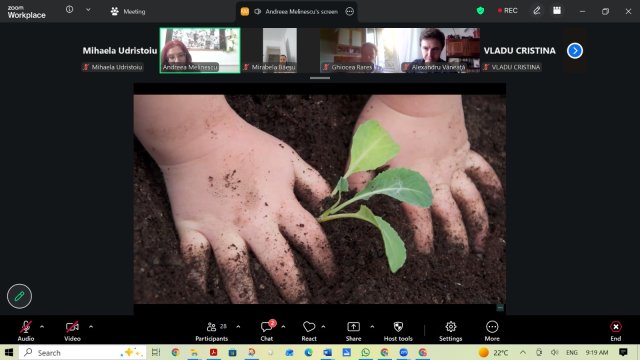Image resolution: width=640 pixels, height=360 pixels.
Task: Open Windows Start menu
Action: point(9,352)
